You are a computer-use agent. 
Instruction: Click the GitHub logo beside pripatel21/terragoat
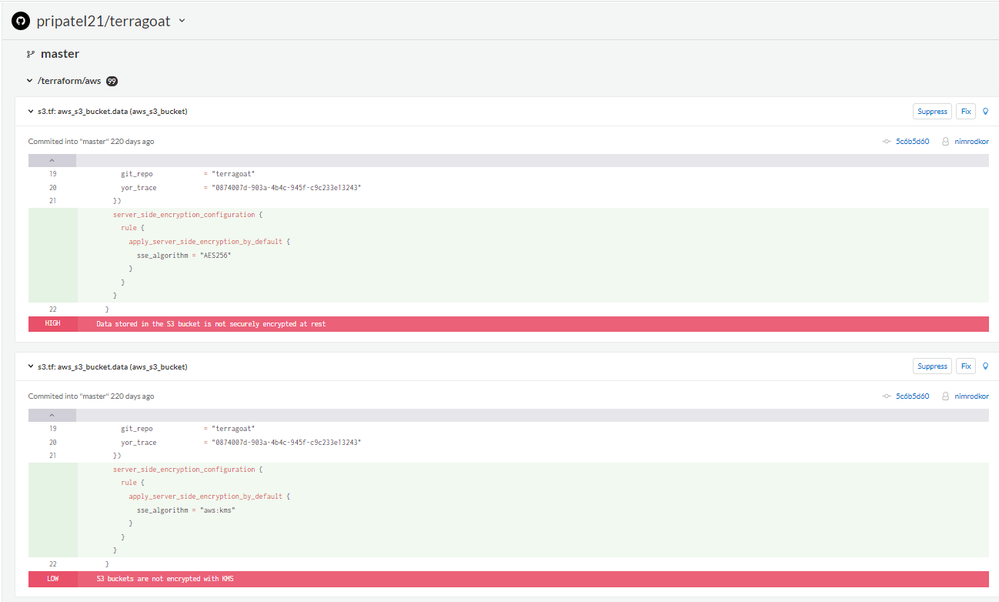click(20, 20)
